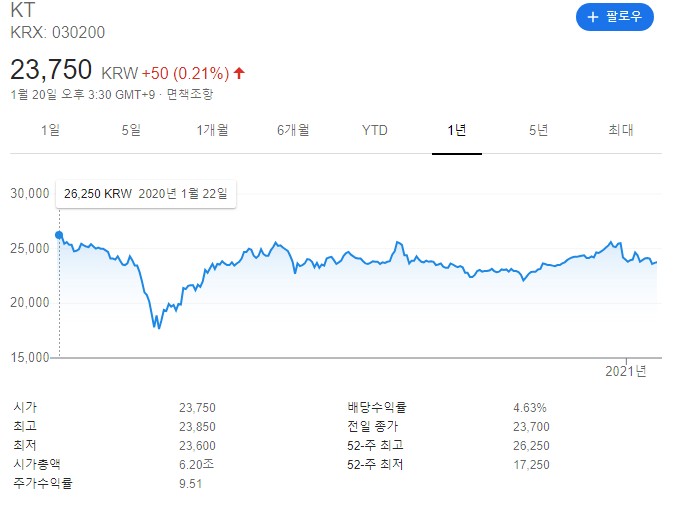Click the 2021년 axis label
Screen dimensions: 676x508
pyautogui.click(x=627, y=371)
